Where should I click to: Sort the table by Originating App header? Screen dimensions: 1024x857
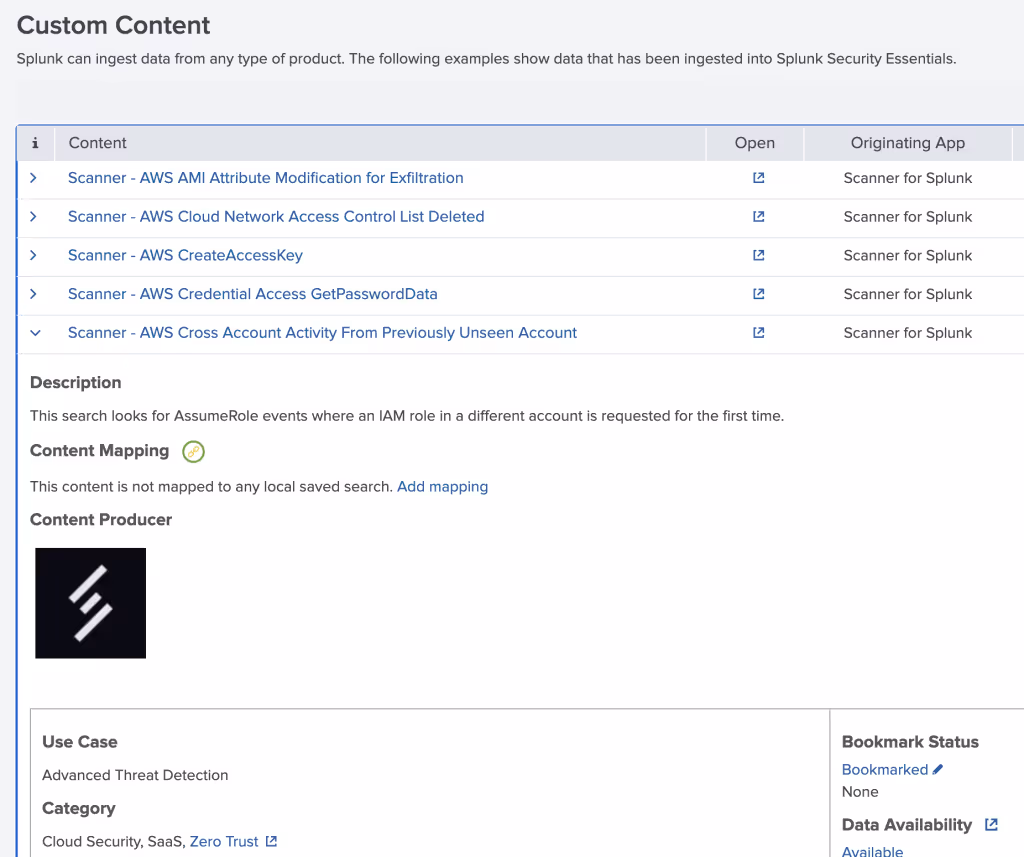tap(907, 143)
